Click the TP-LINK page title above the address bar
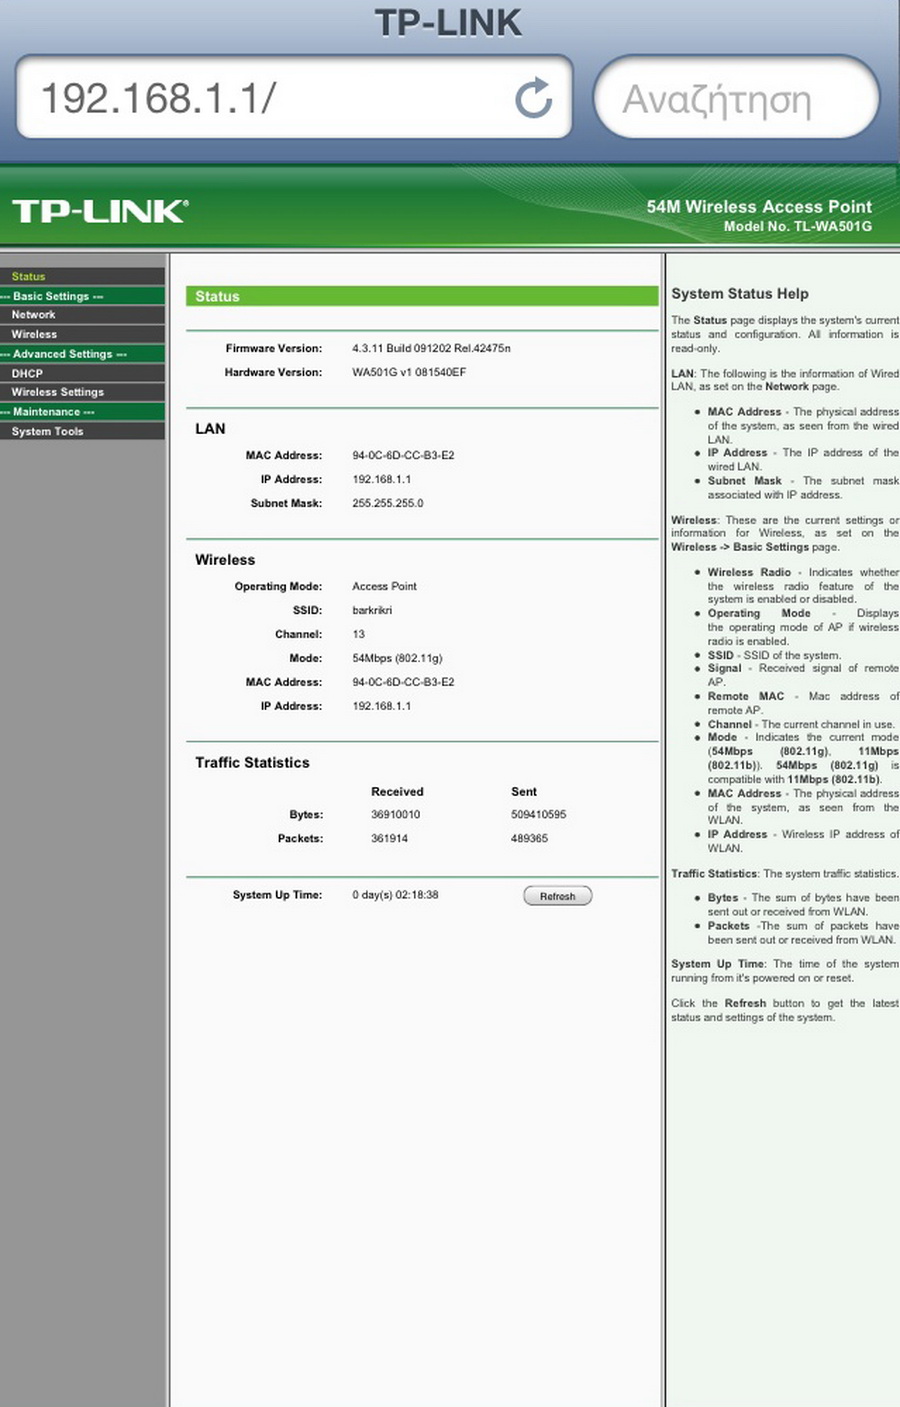Image resolution: width=900 pixels, height=1407 pixels. click(x=449, y=23)
